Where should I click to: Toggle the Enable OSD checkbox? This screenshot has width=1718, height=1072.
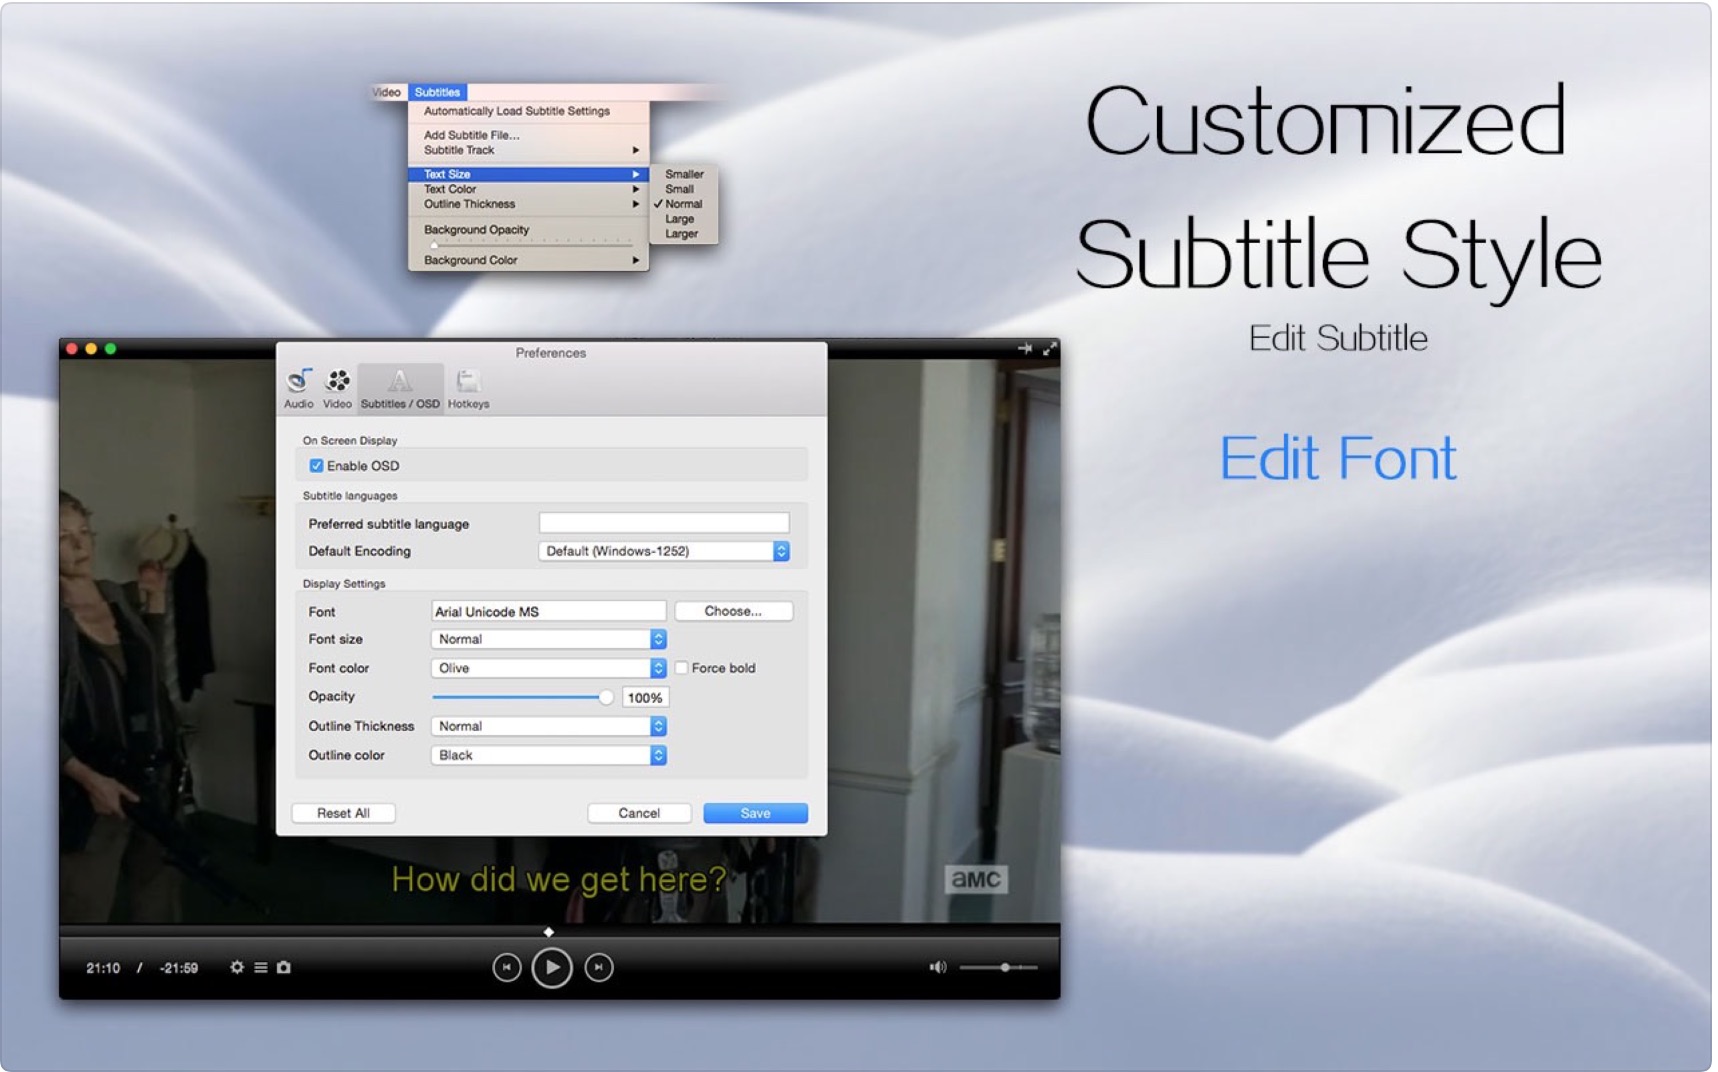pos(316,466)
